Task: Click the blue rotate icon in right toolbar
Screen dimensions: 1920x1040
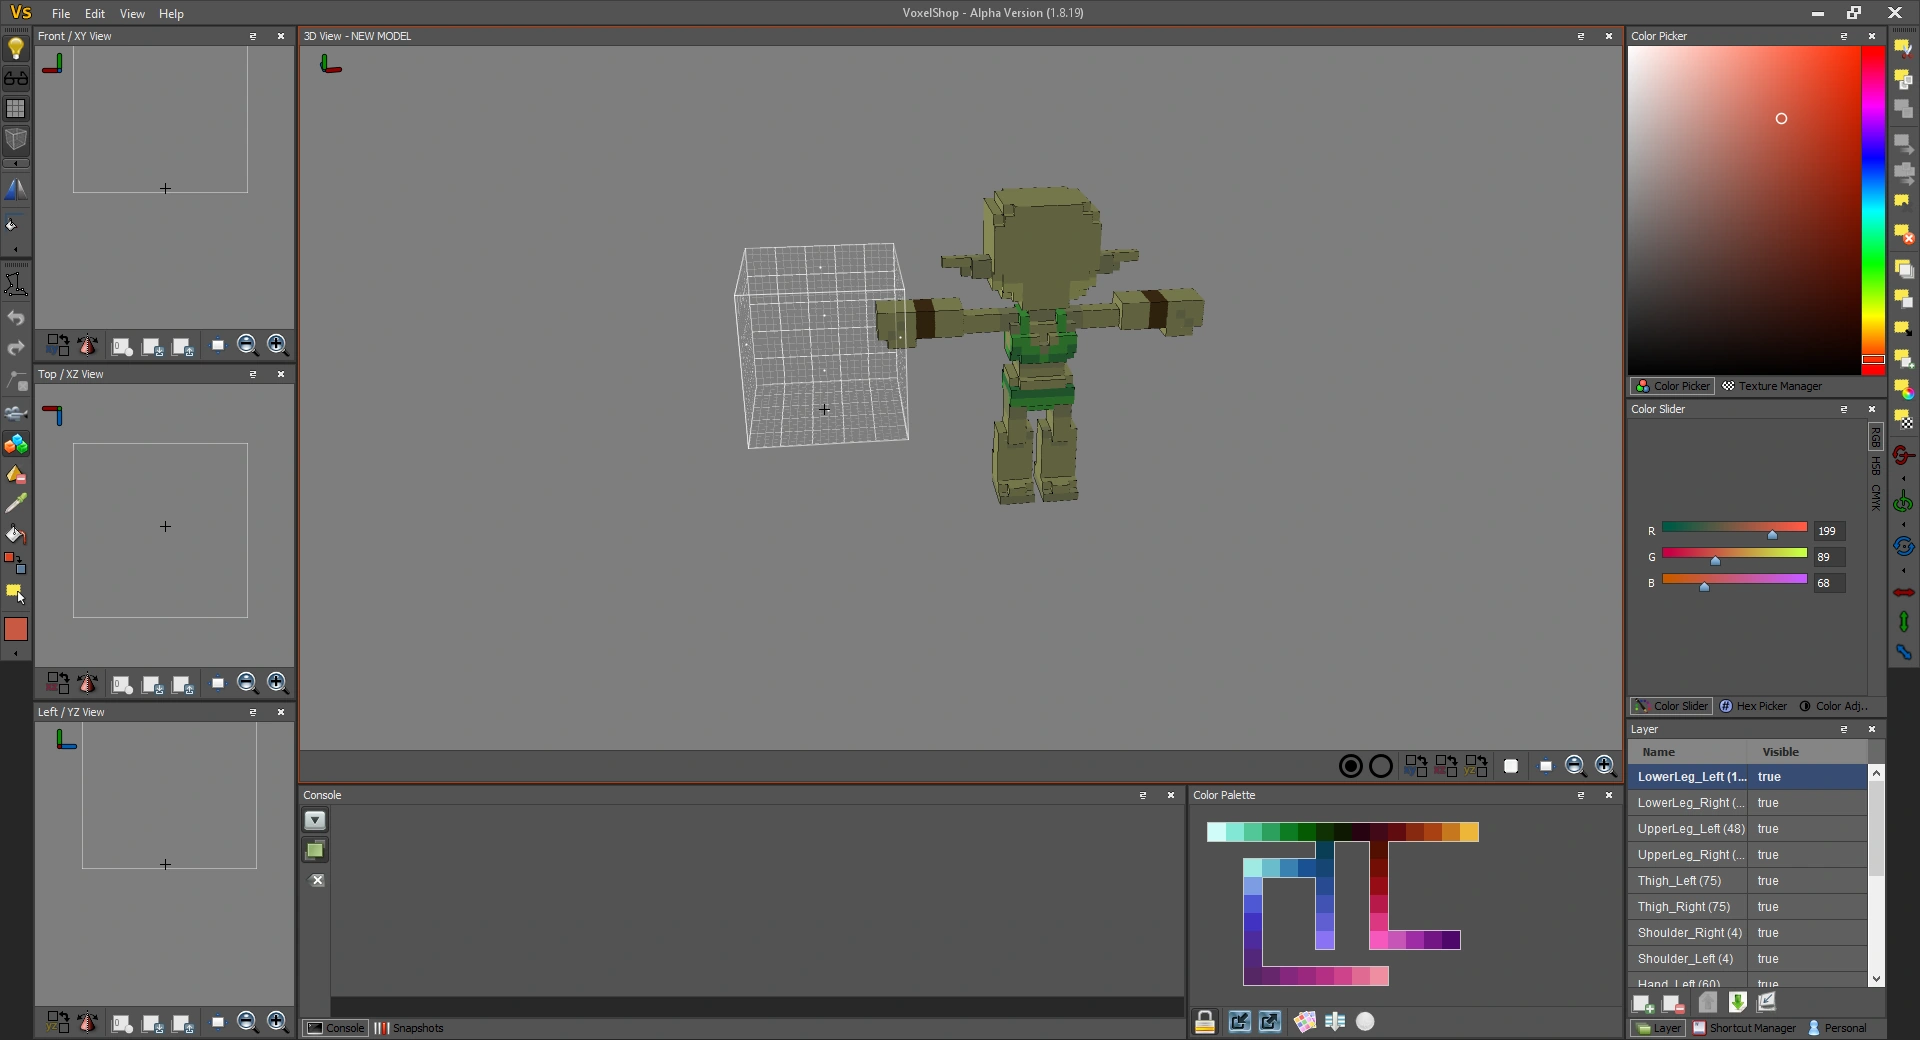Action: pyautogui.click(x=1904, y=546)
